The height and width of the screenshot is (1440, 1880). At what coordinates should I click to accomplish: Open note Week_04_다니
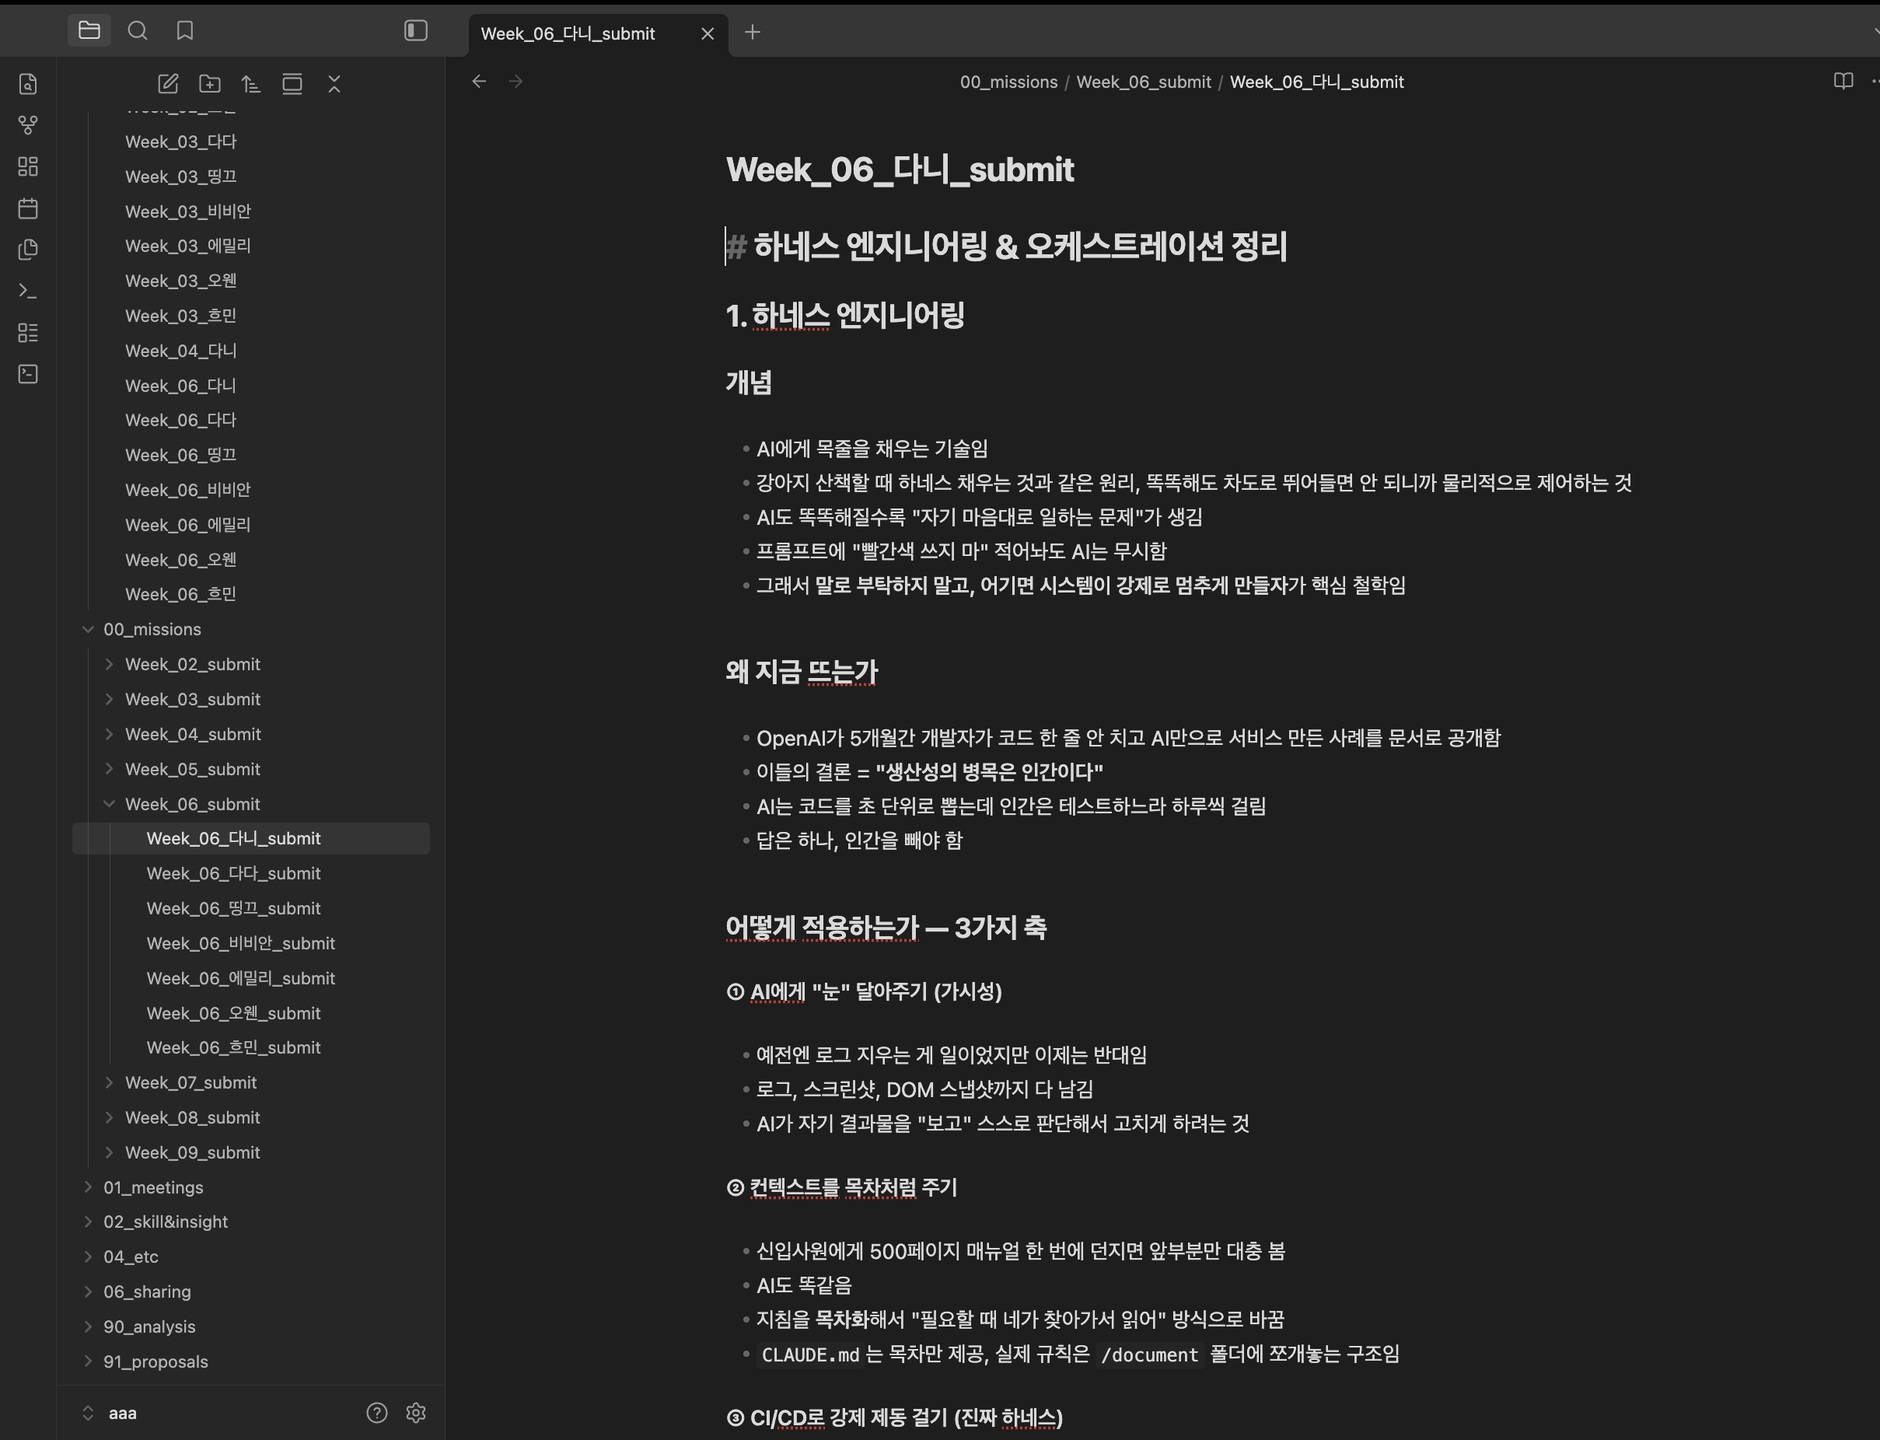coord(180,351)
